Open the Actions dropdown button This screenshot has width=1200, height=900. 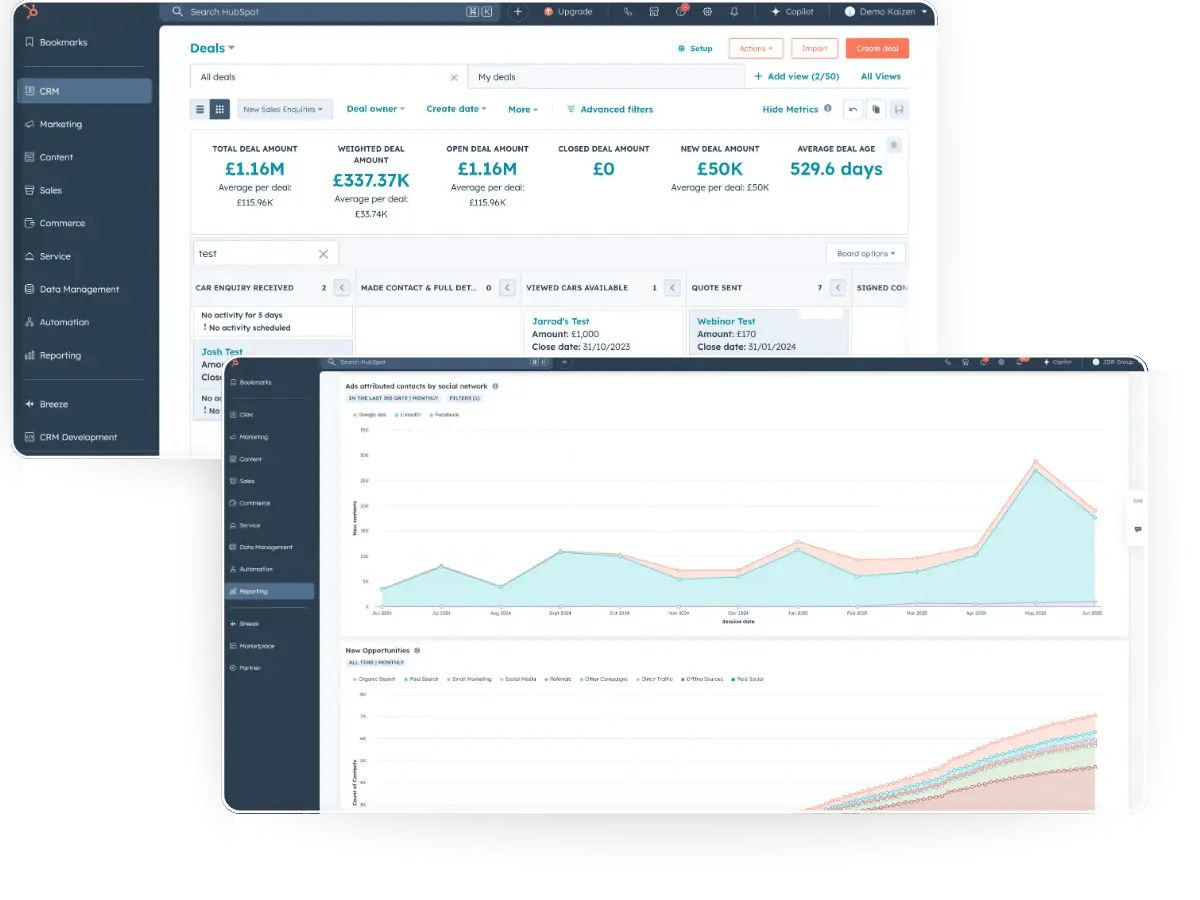[756, 48]
